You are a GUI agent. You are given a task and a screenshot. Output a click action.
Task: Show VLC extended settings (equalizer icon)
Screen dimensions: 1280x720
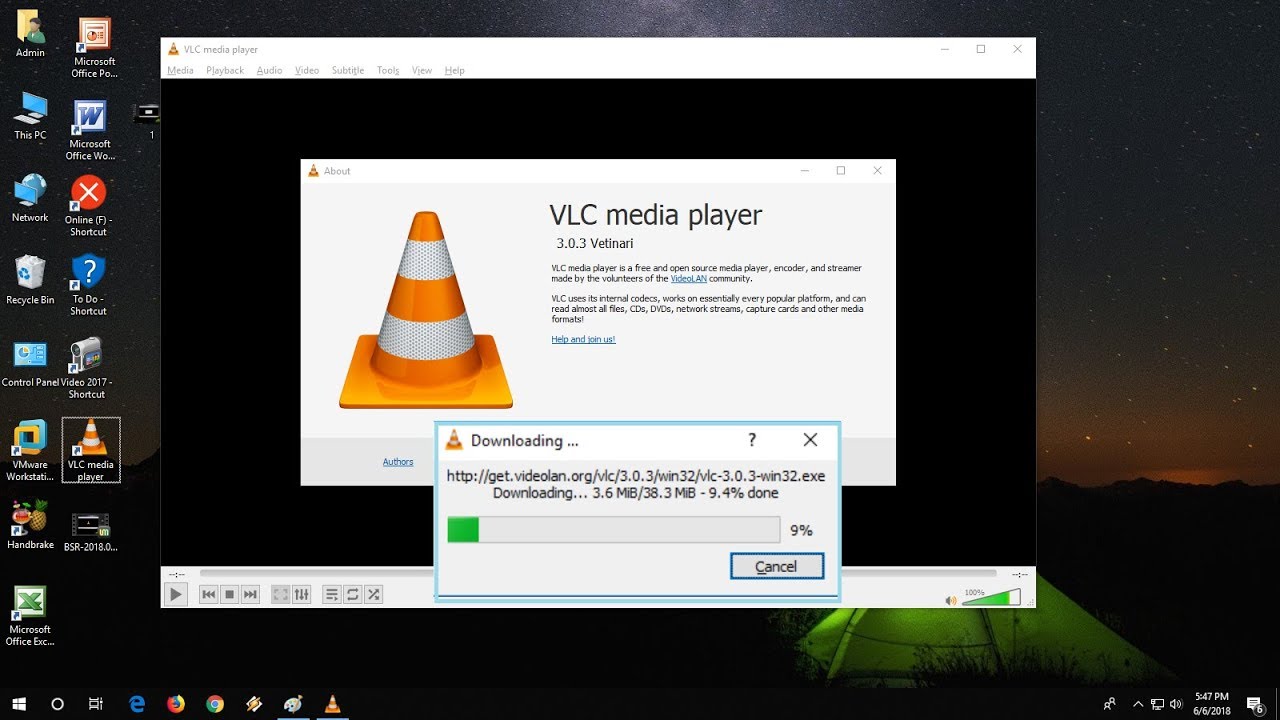point(302,594)
